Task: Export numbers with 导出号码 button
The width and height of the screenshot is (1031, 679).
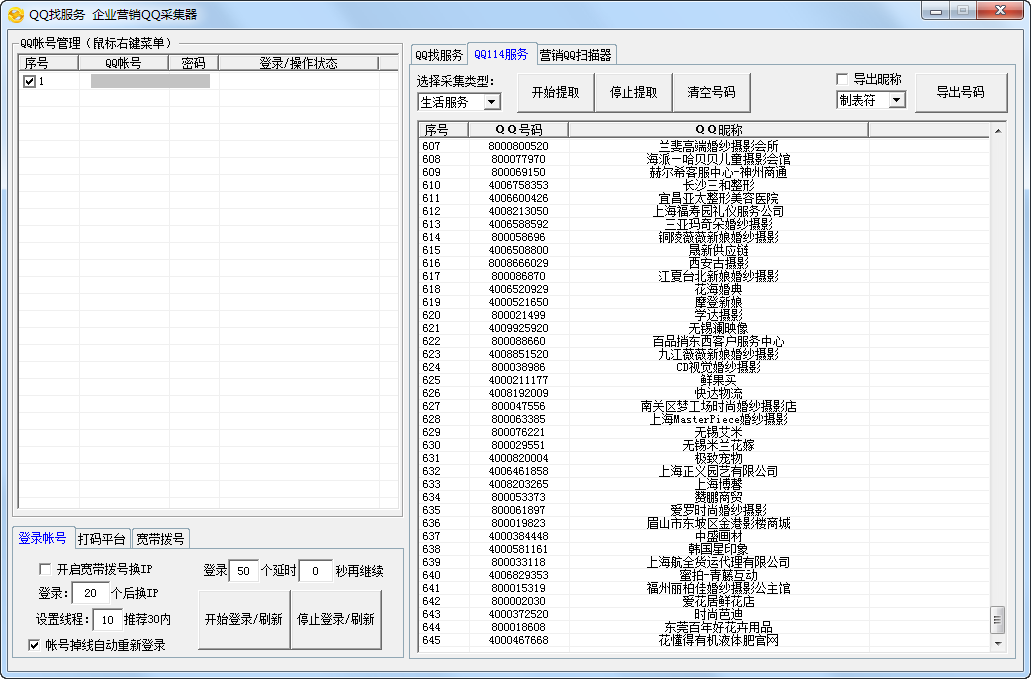Action: [x=959, y=92]
